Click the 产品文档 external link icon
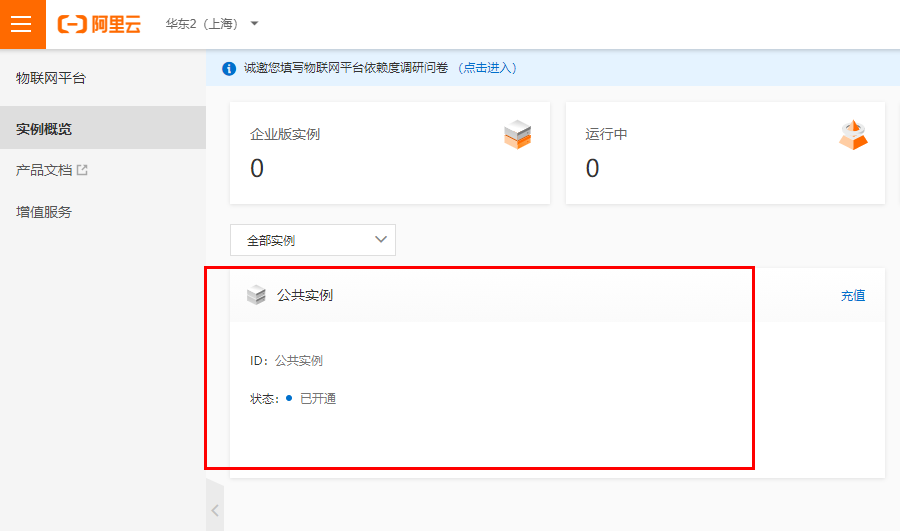 82,170
